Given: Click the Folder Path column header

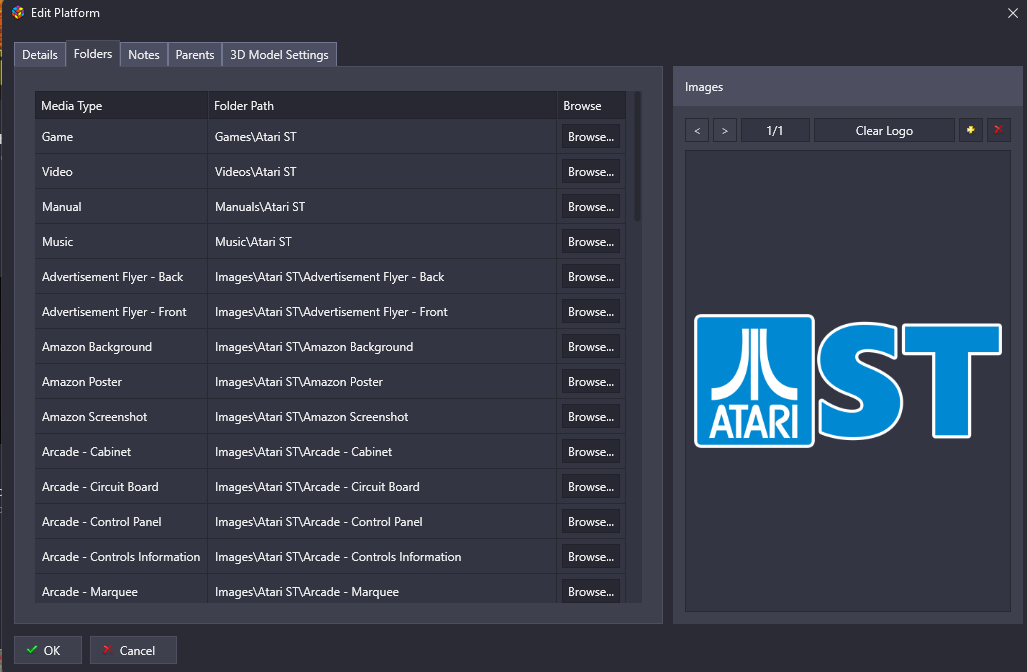Looking at the screenshot, I should pos(383,105).
